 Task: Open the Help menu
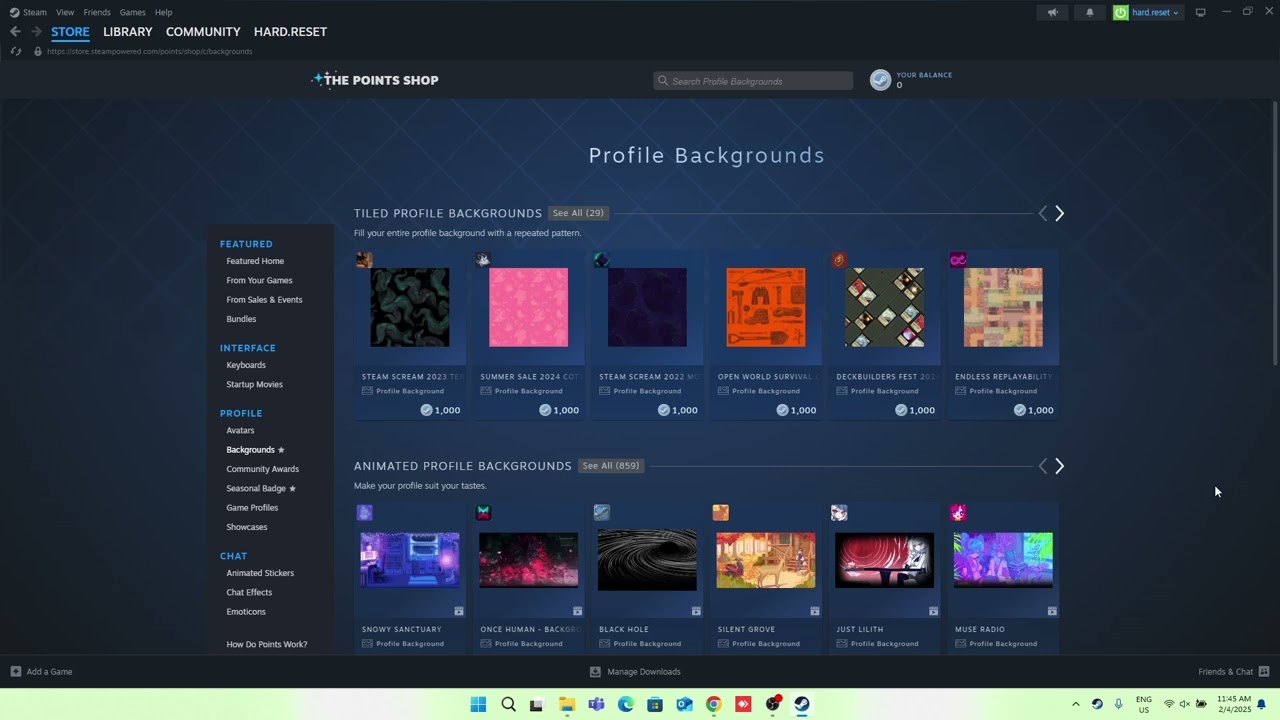click(x=164, y=12)
